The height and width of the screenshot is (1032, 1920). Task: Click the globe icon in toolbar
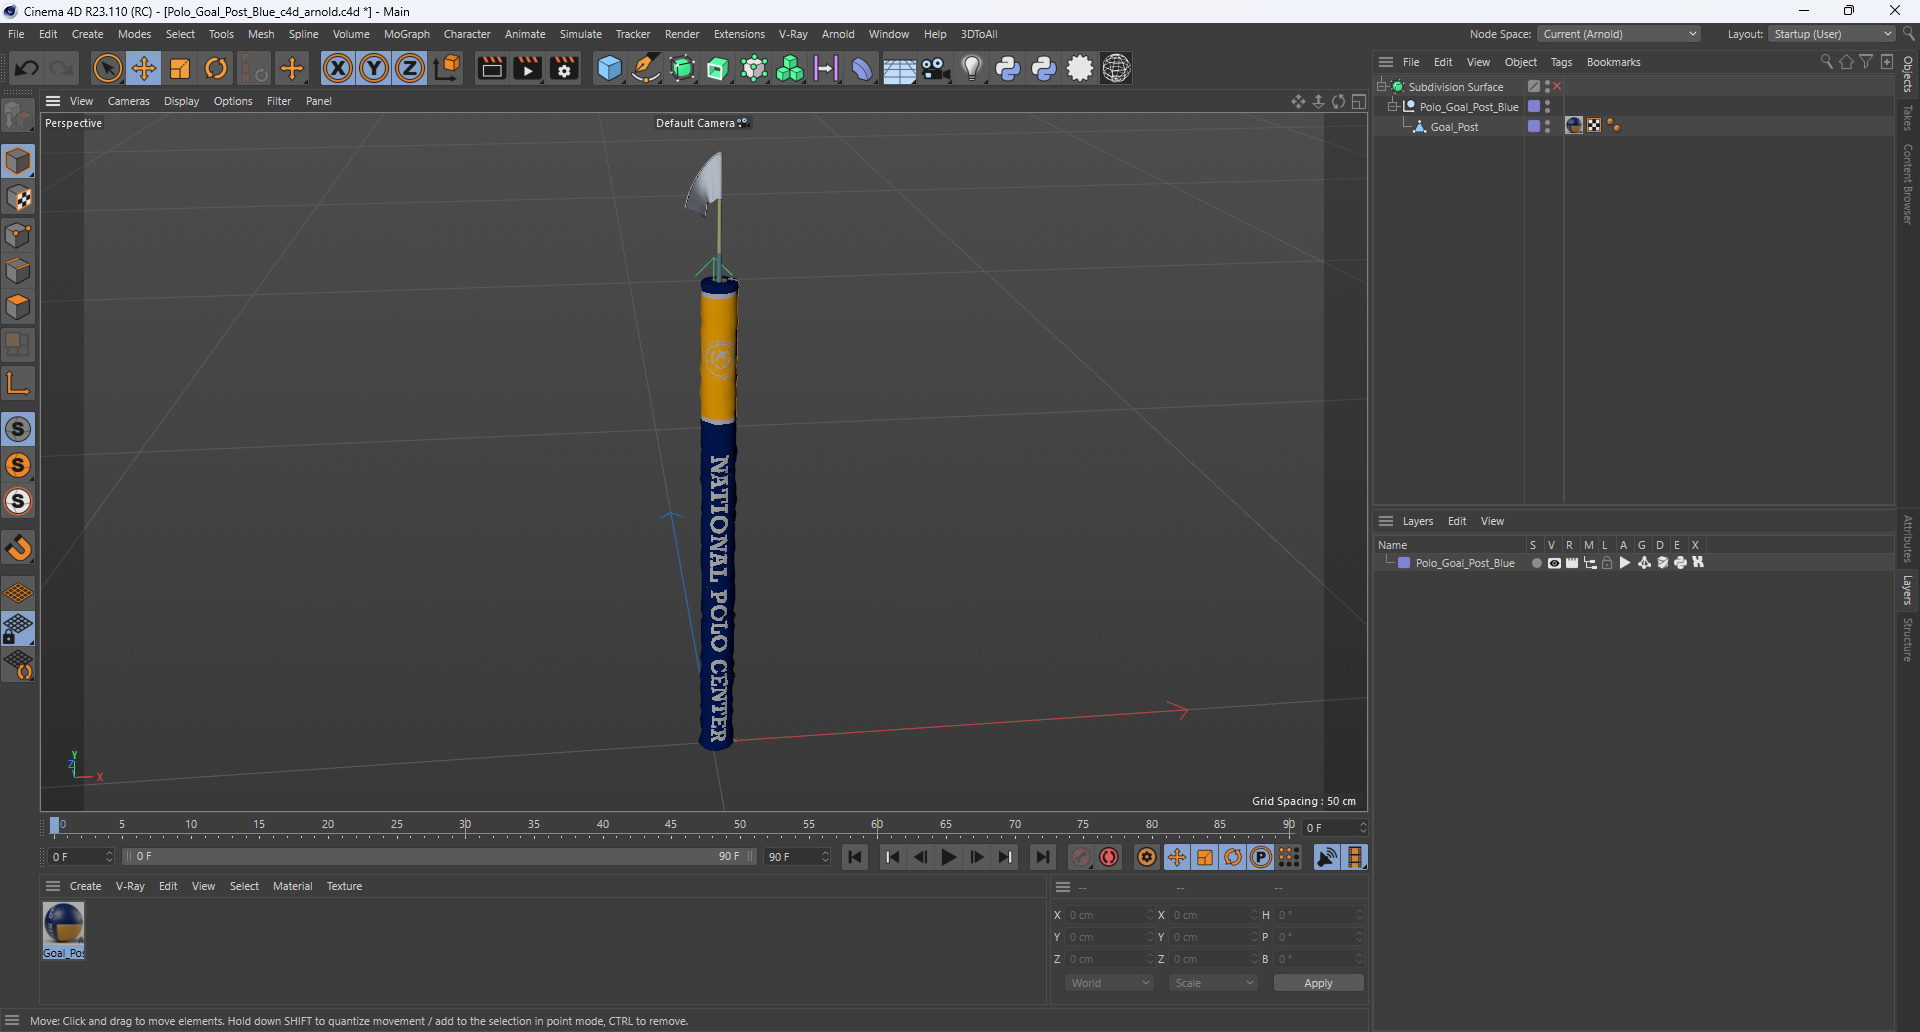click(x=1116, y=68)
